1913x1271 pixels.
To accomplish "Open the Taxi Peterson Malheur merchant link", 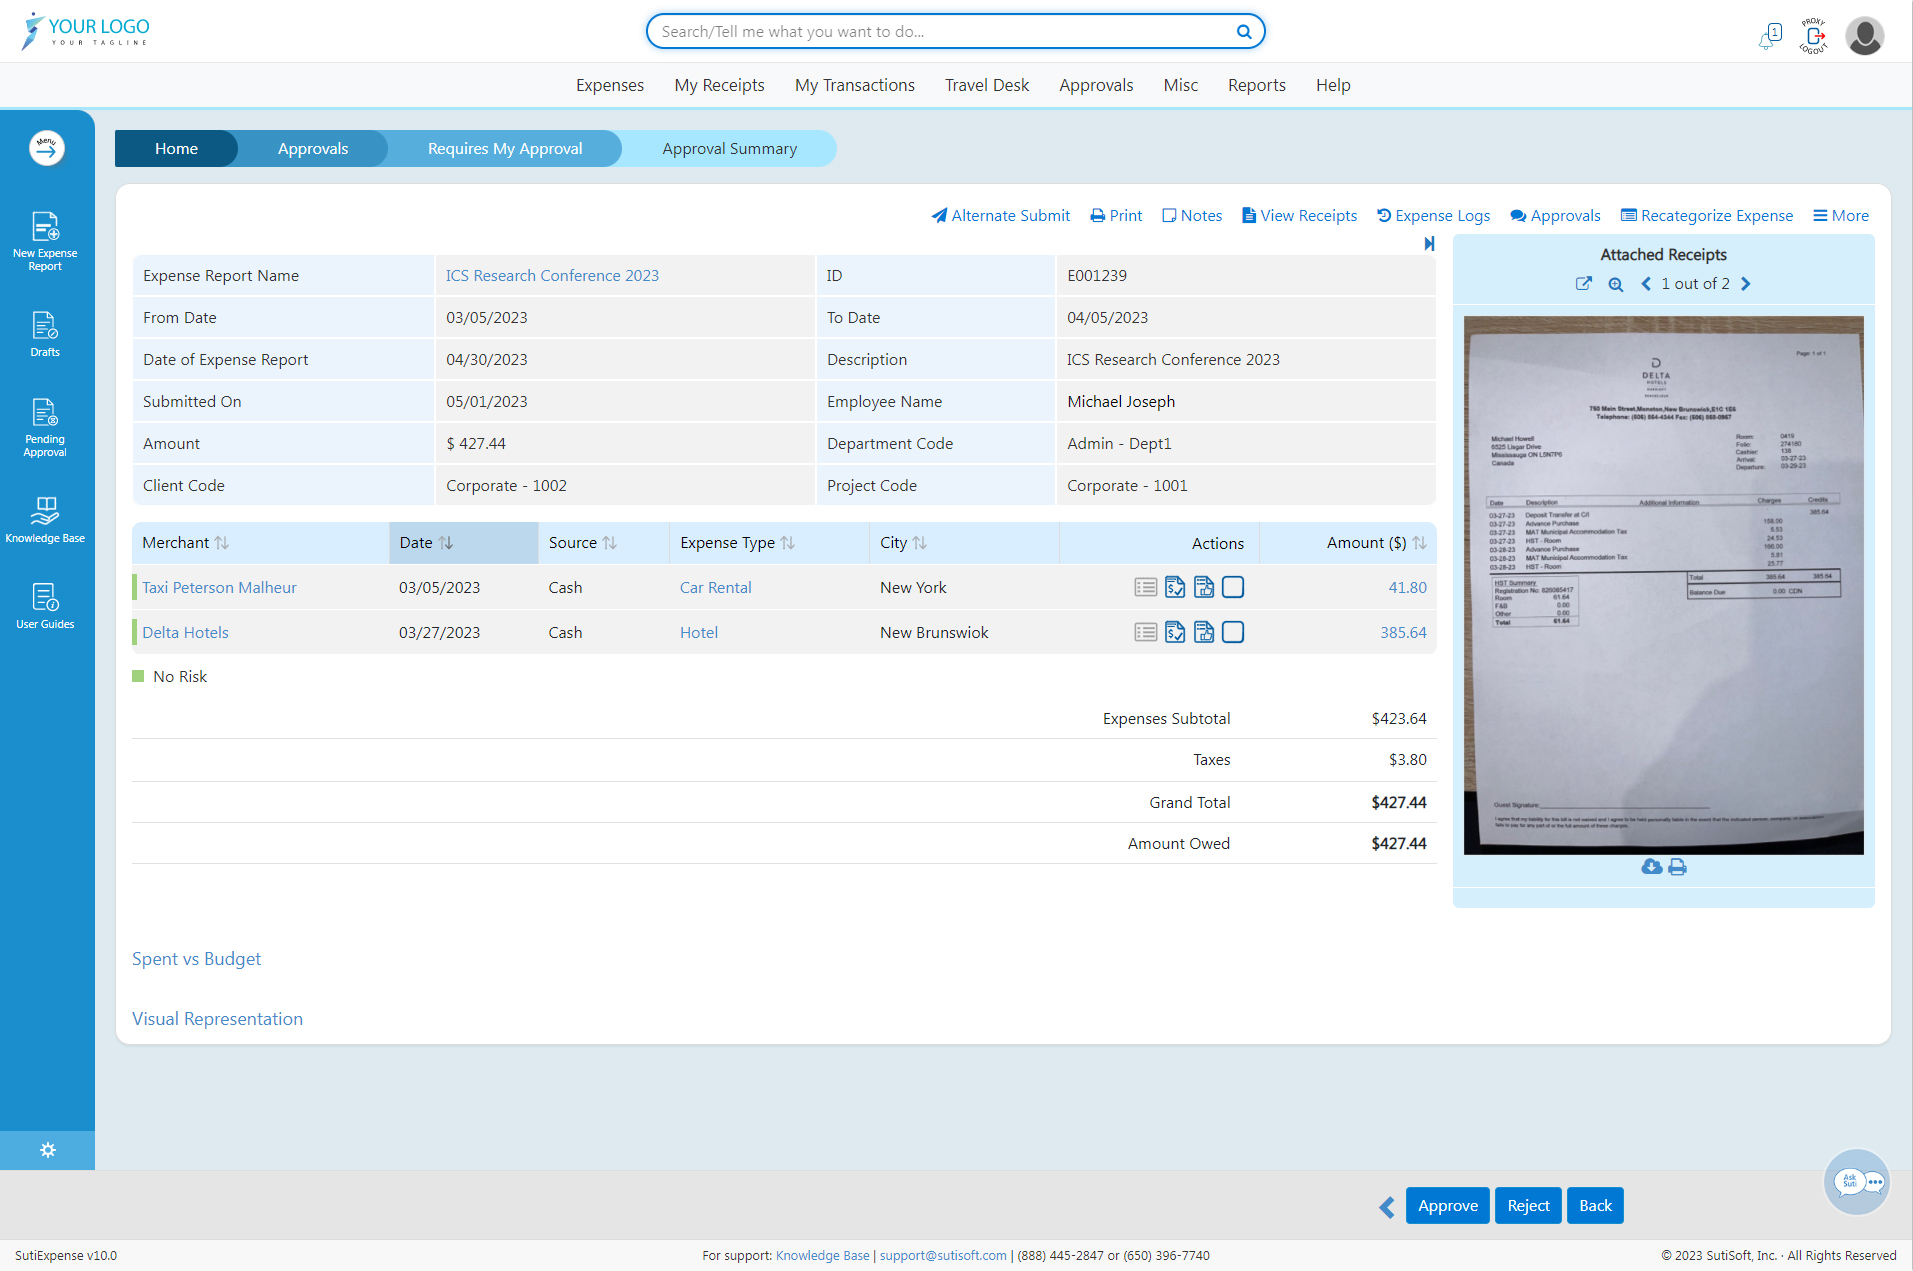I will tap(219, 588).
